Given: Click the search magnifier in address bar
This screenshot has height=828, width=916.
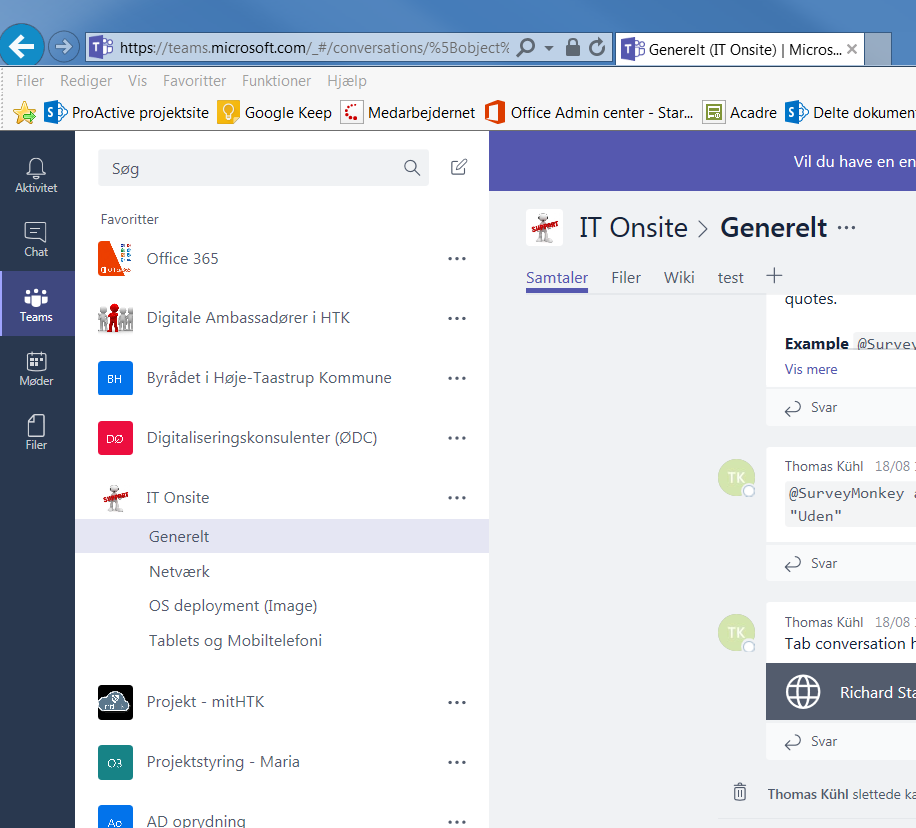Looking at the screenshot, I should pyautogui.click(x=526, y=47).
